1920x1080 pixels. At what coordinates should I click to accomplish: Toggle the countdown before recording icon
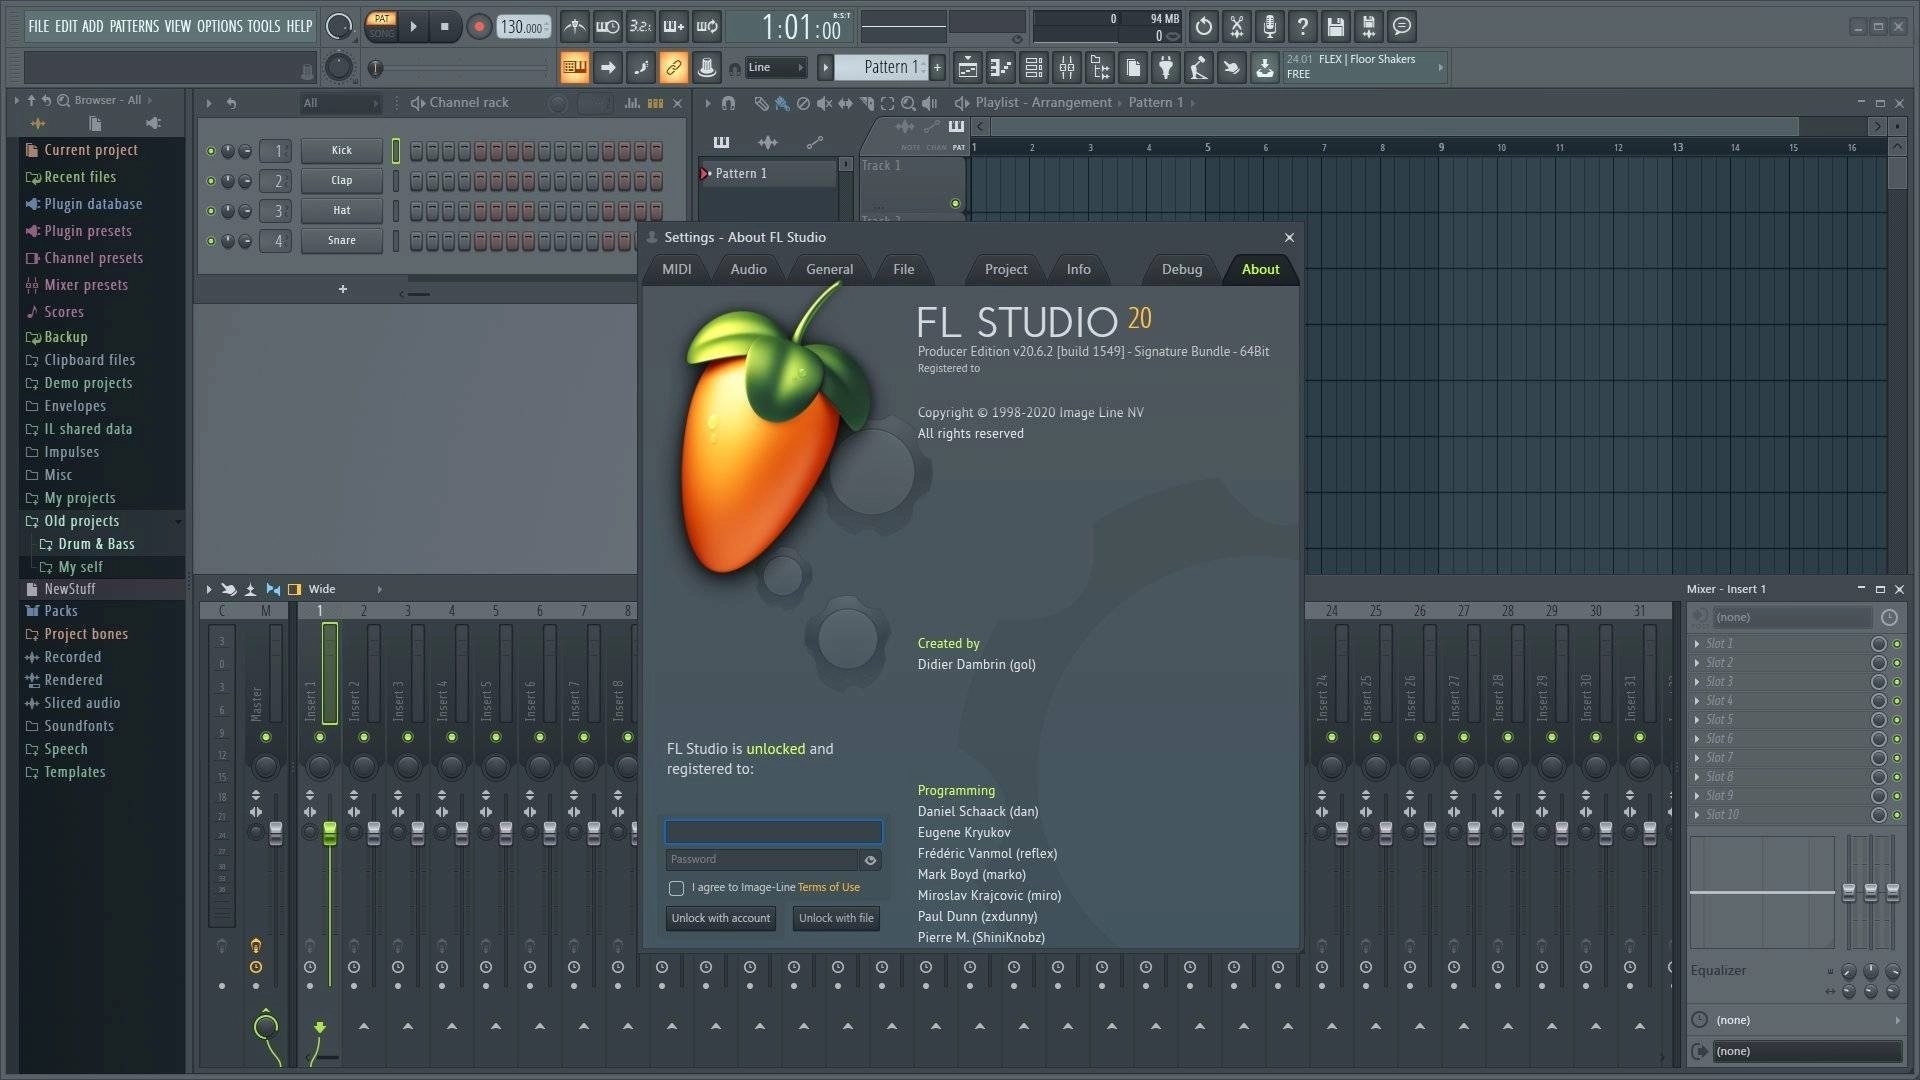[x=640, y=27]
